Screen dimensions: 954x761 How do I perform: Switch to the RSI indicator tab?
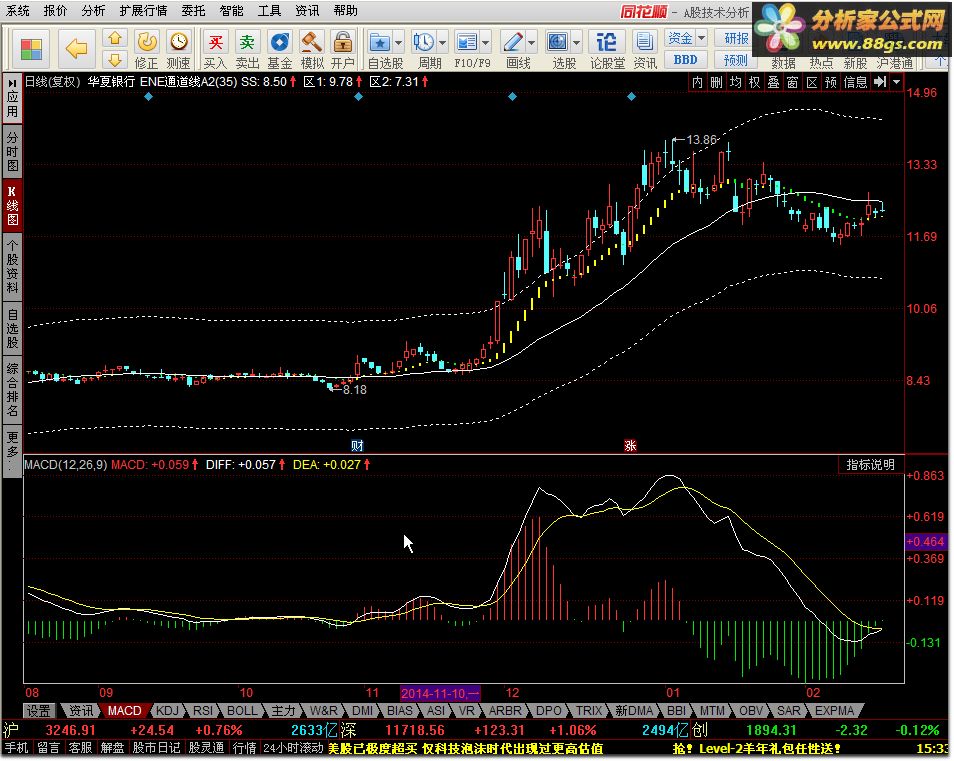(x=203, y=711)
